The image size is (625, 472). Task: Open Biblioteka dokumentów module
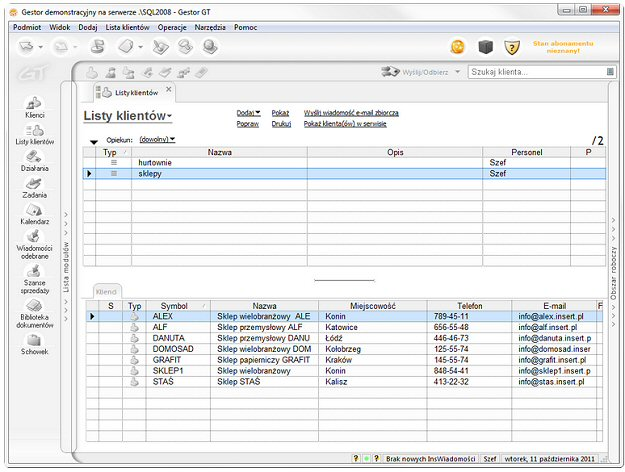coord(34,311)
